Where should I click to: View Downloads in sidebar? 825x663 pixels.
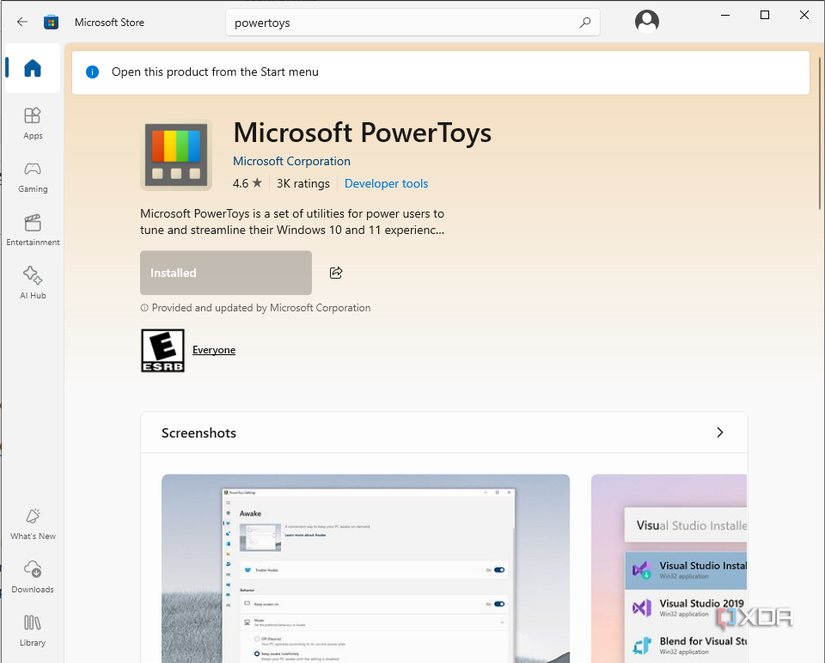tap(32, 575)
